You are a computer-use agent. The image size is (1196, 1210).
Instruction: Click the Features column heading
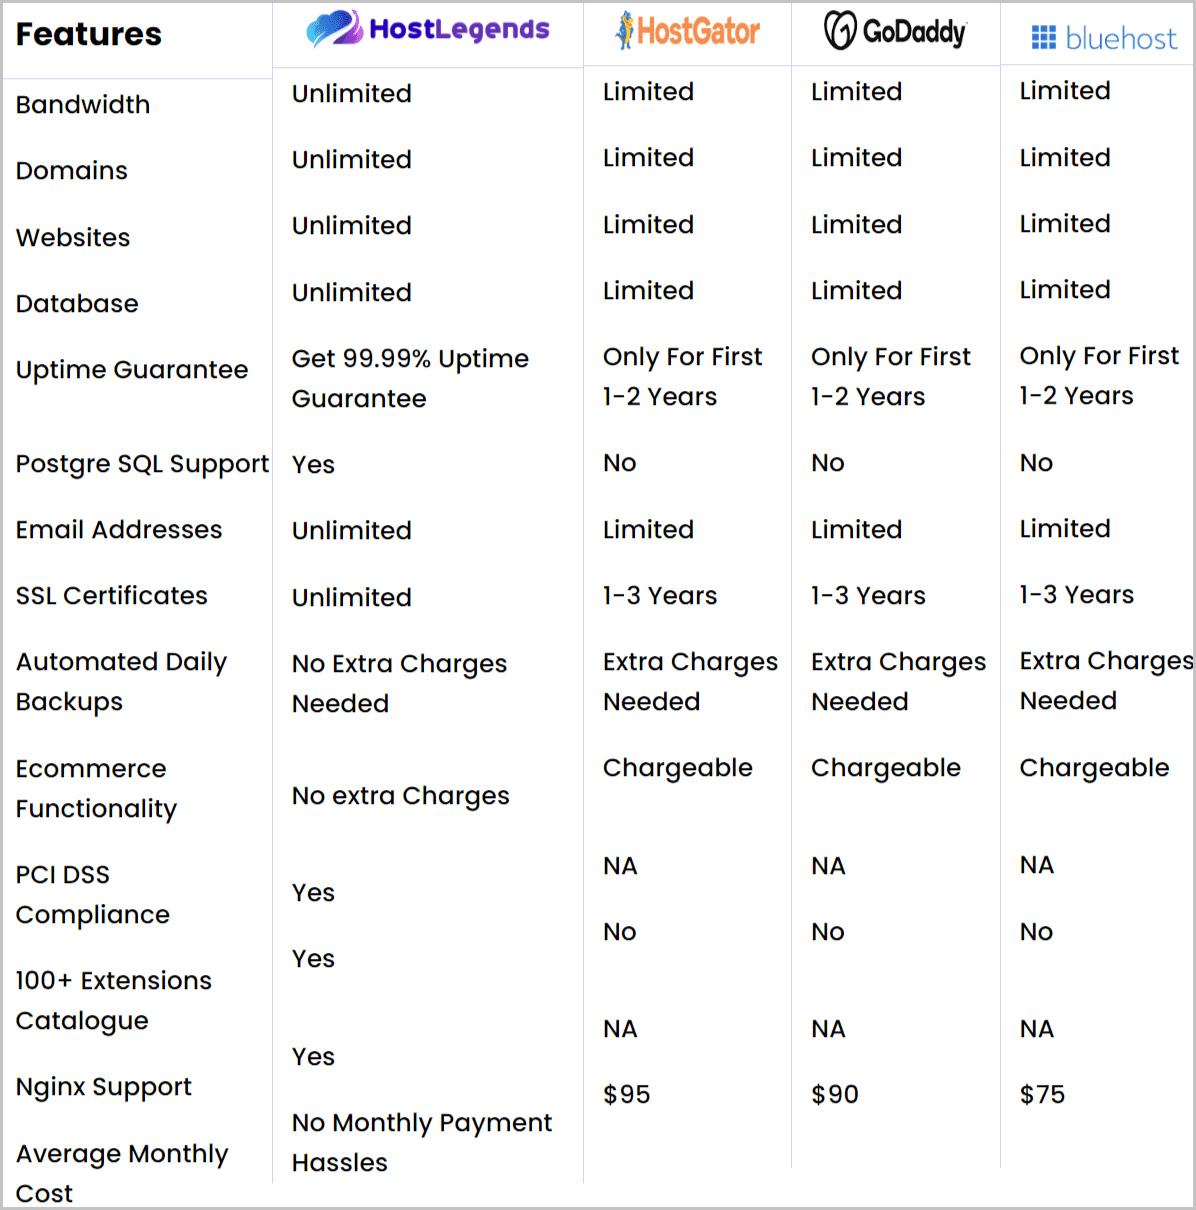(x=89, y=34)
